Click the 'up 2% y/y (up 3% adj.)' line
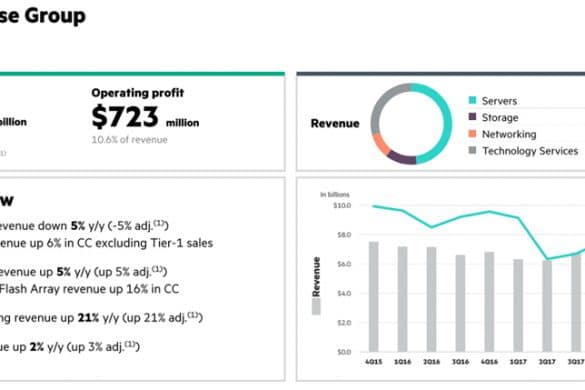The width and height of the screenshot is (585, 390). point(70,347)
